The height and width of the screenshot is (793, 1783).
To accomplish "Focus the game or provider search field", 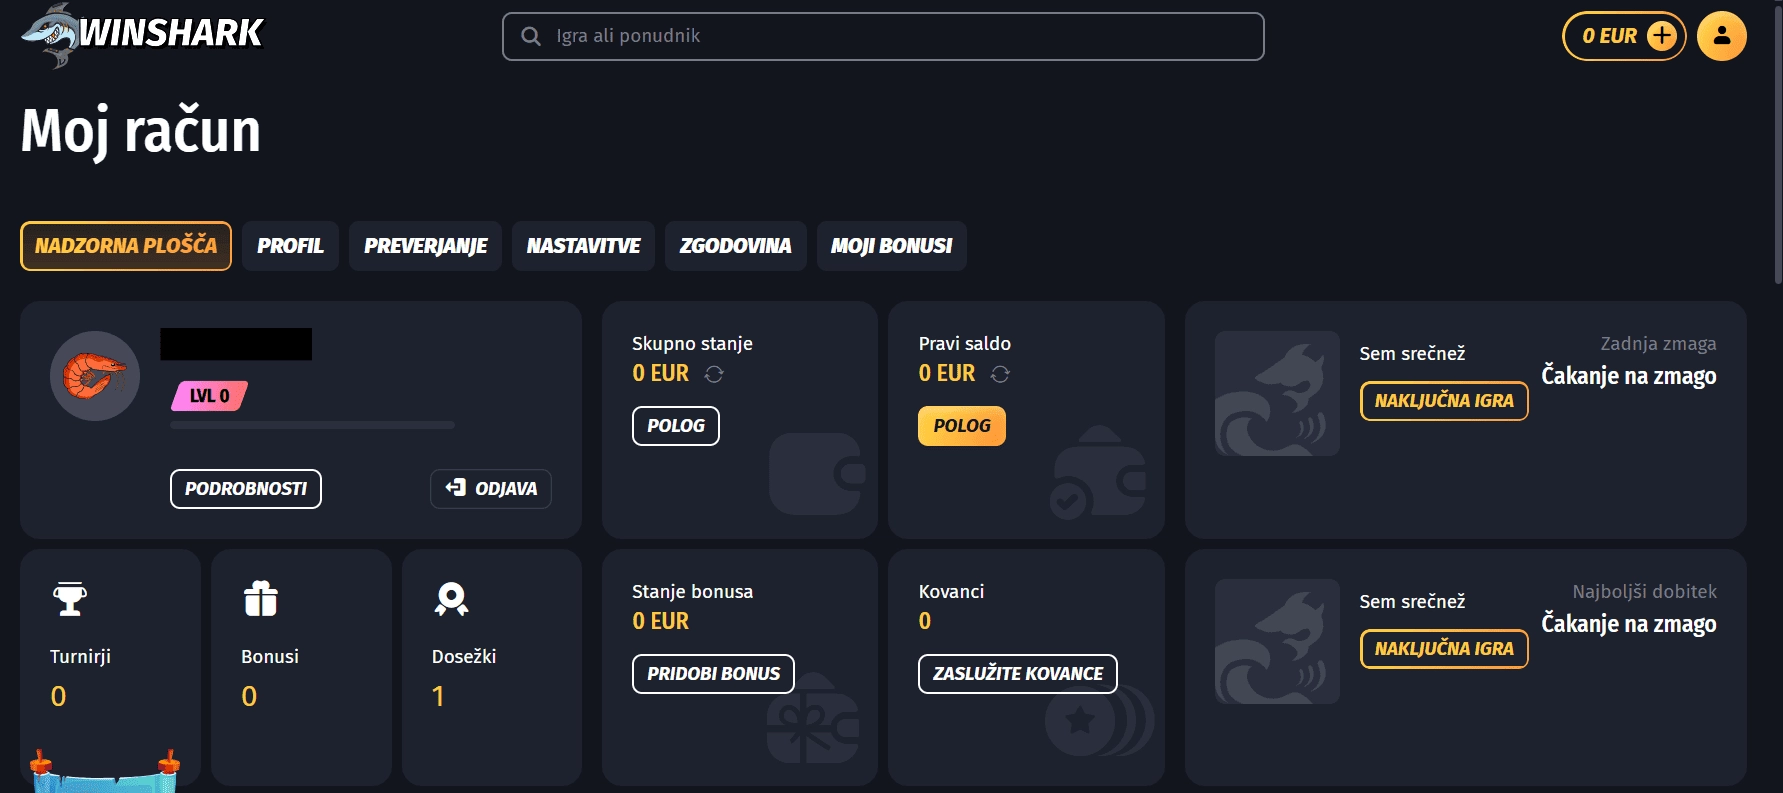I will (883, 36).
